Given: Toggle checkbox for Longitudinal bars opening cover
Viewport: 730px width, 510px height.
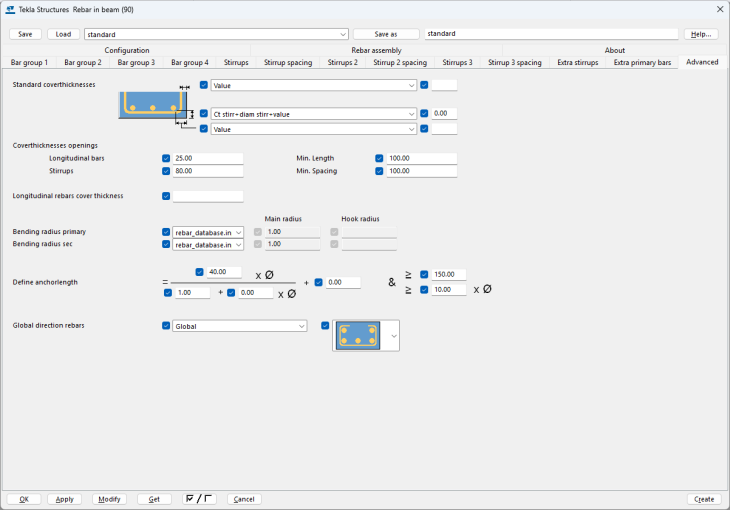Looking at the screenshot, I should pyautogui.click(x=166, y=158).
